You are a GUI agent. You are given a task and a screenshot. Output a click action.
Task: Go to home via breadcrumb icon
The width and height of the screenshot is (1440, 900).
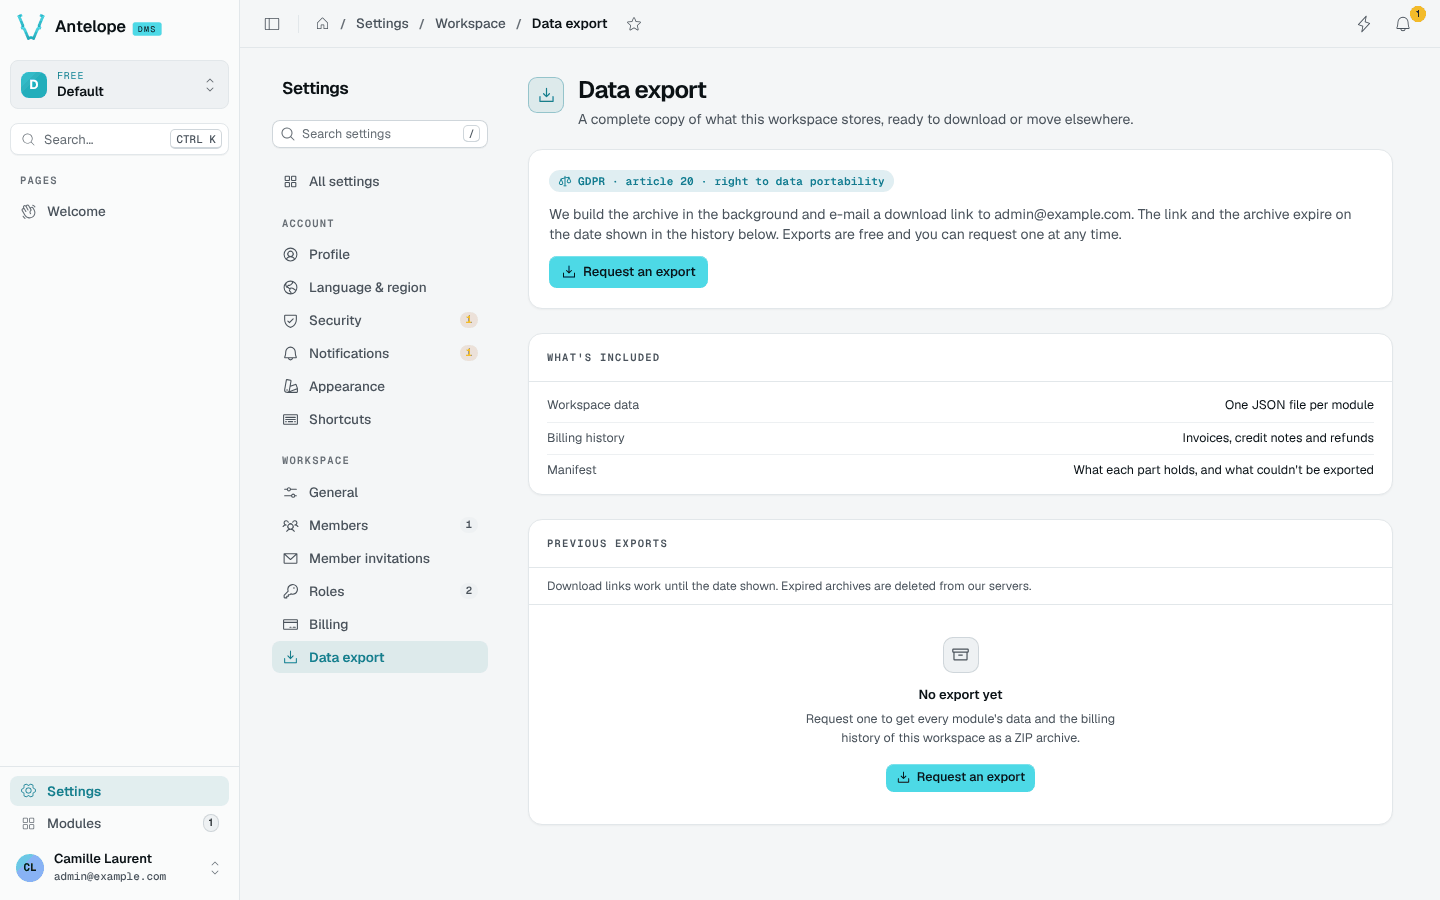[x=322, y=24]
